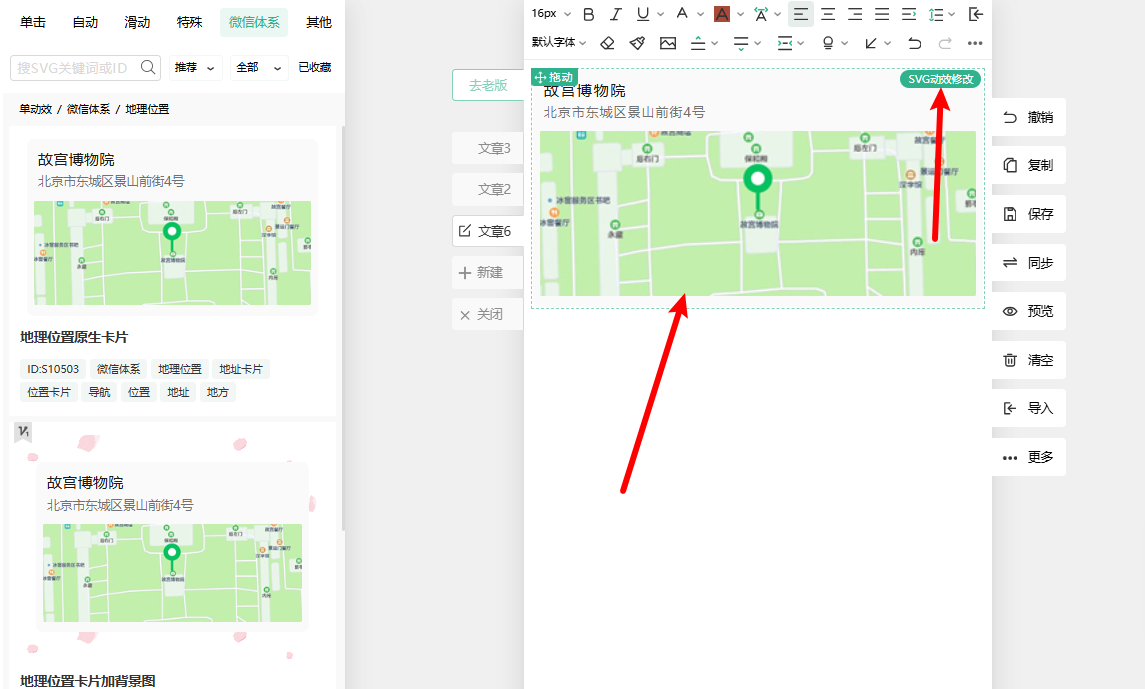
Task: Center-align the text
Action: click(828, 14)
